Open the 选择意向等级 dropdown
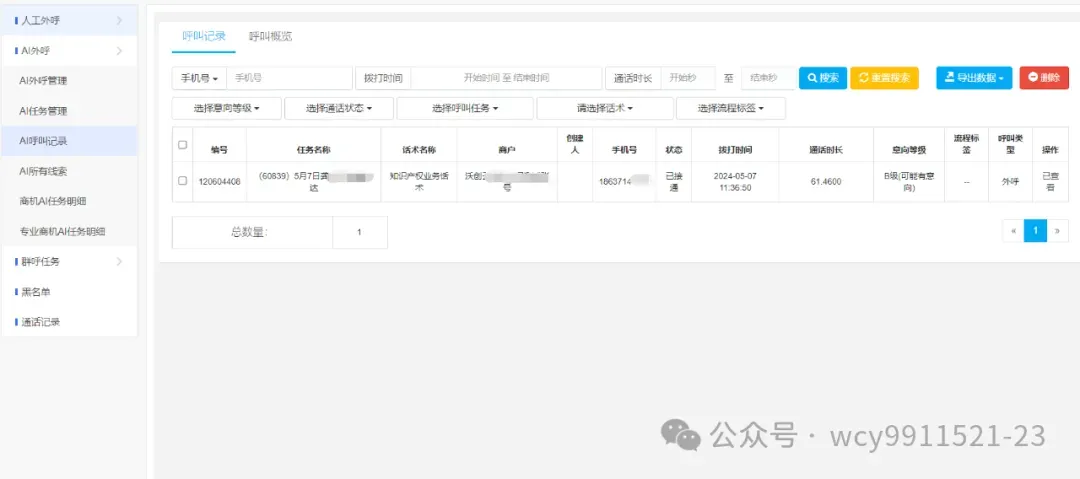1080x479 pixels. 227,108
